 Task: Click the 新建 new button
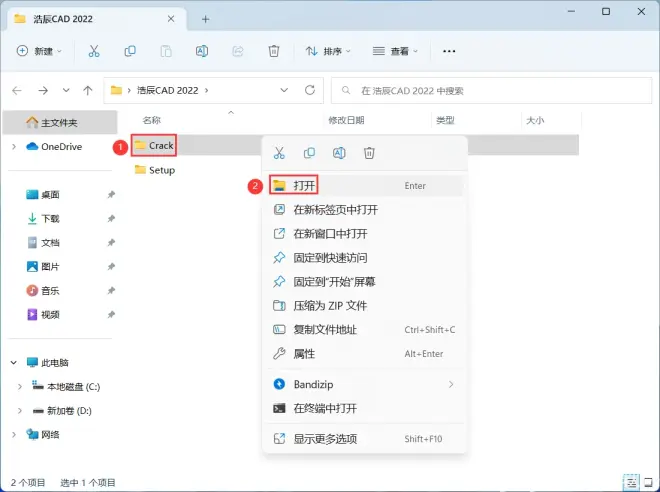click(x=40, y=51)
